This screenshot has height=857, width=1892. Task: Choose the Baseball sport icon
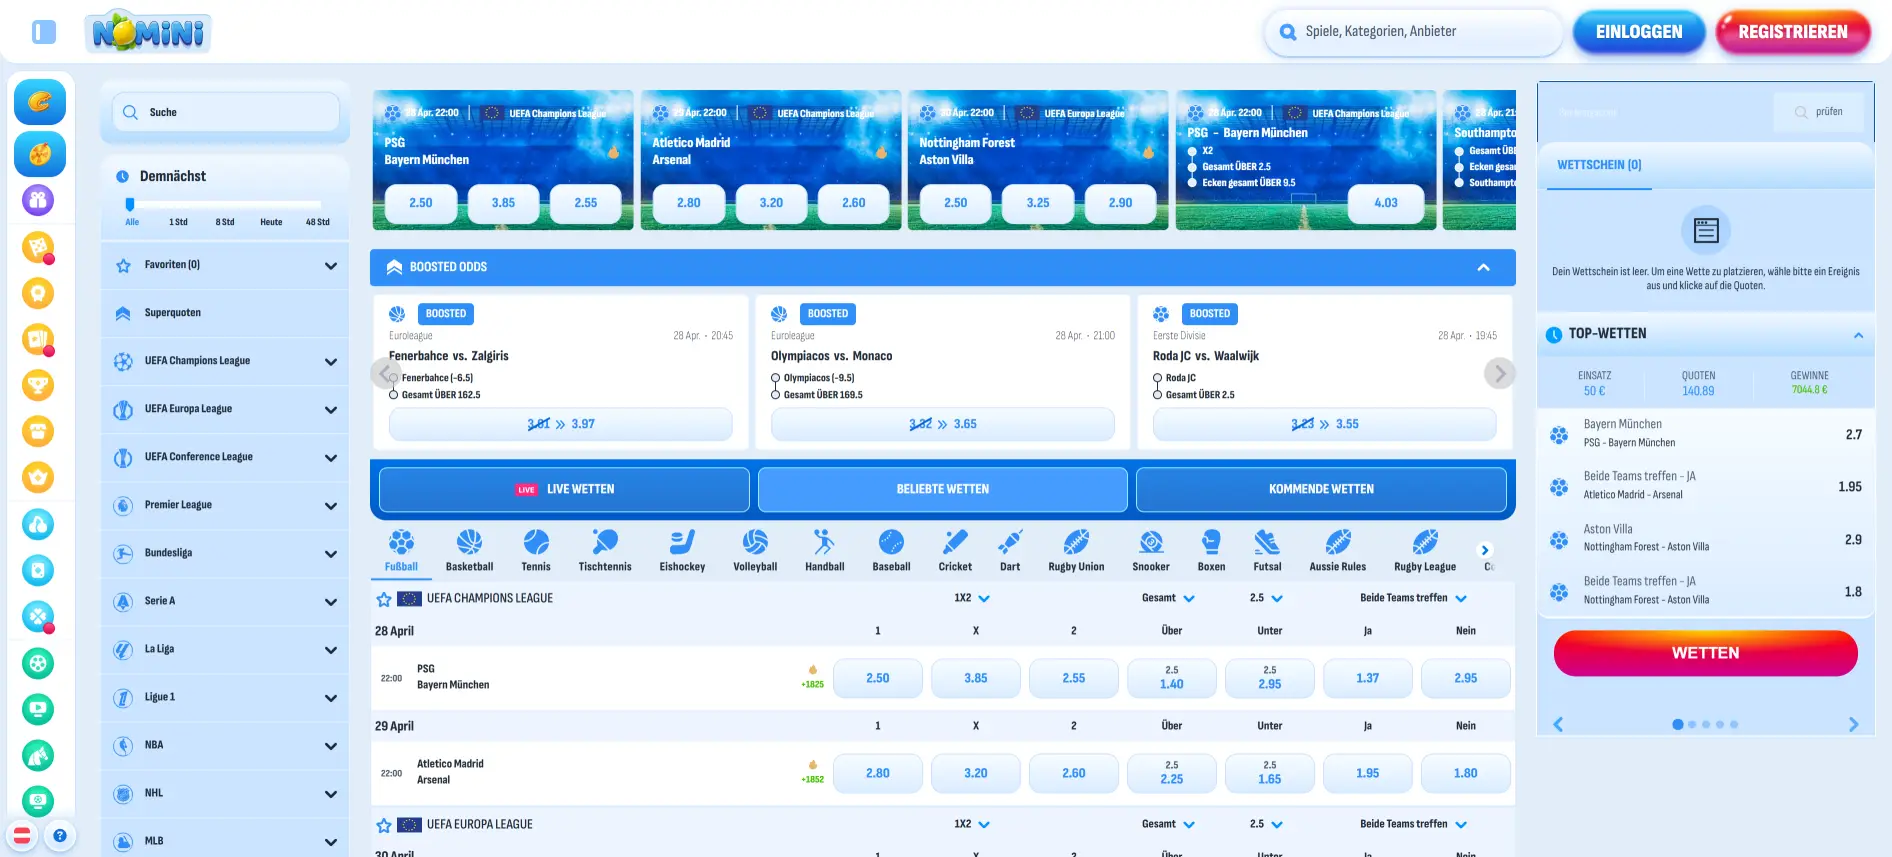[x=891, y=550]
